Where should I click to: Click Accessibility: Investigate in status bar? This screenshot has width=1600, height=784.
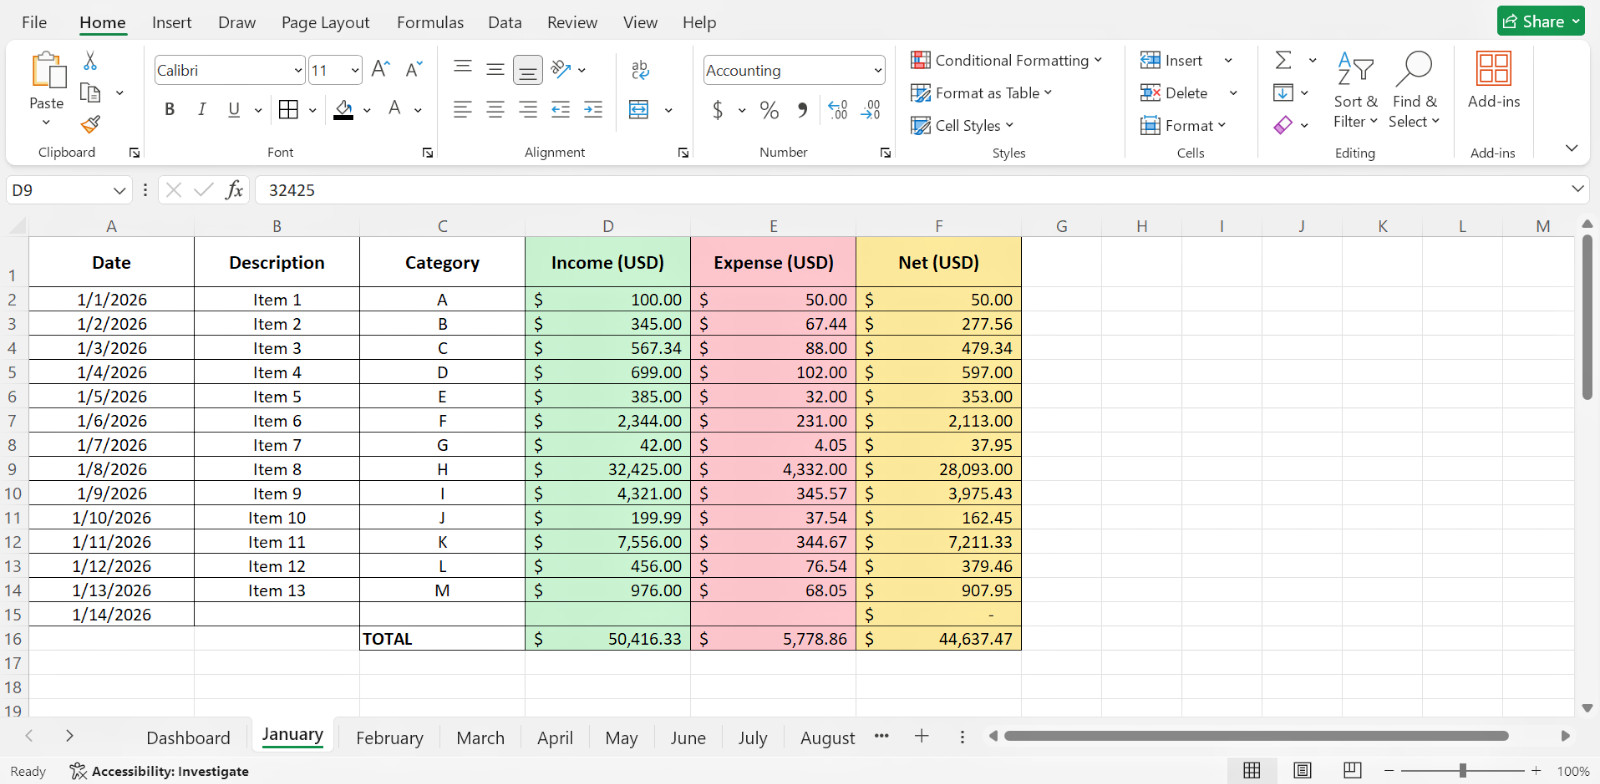tap(159, 771)
